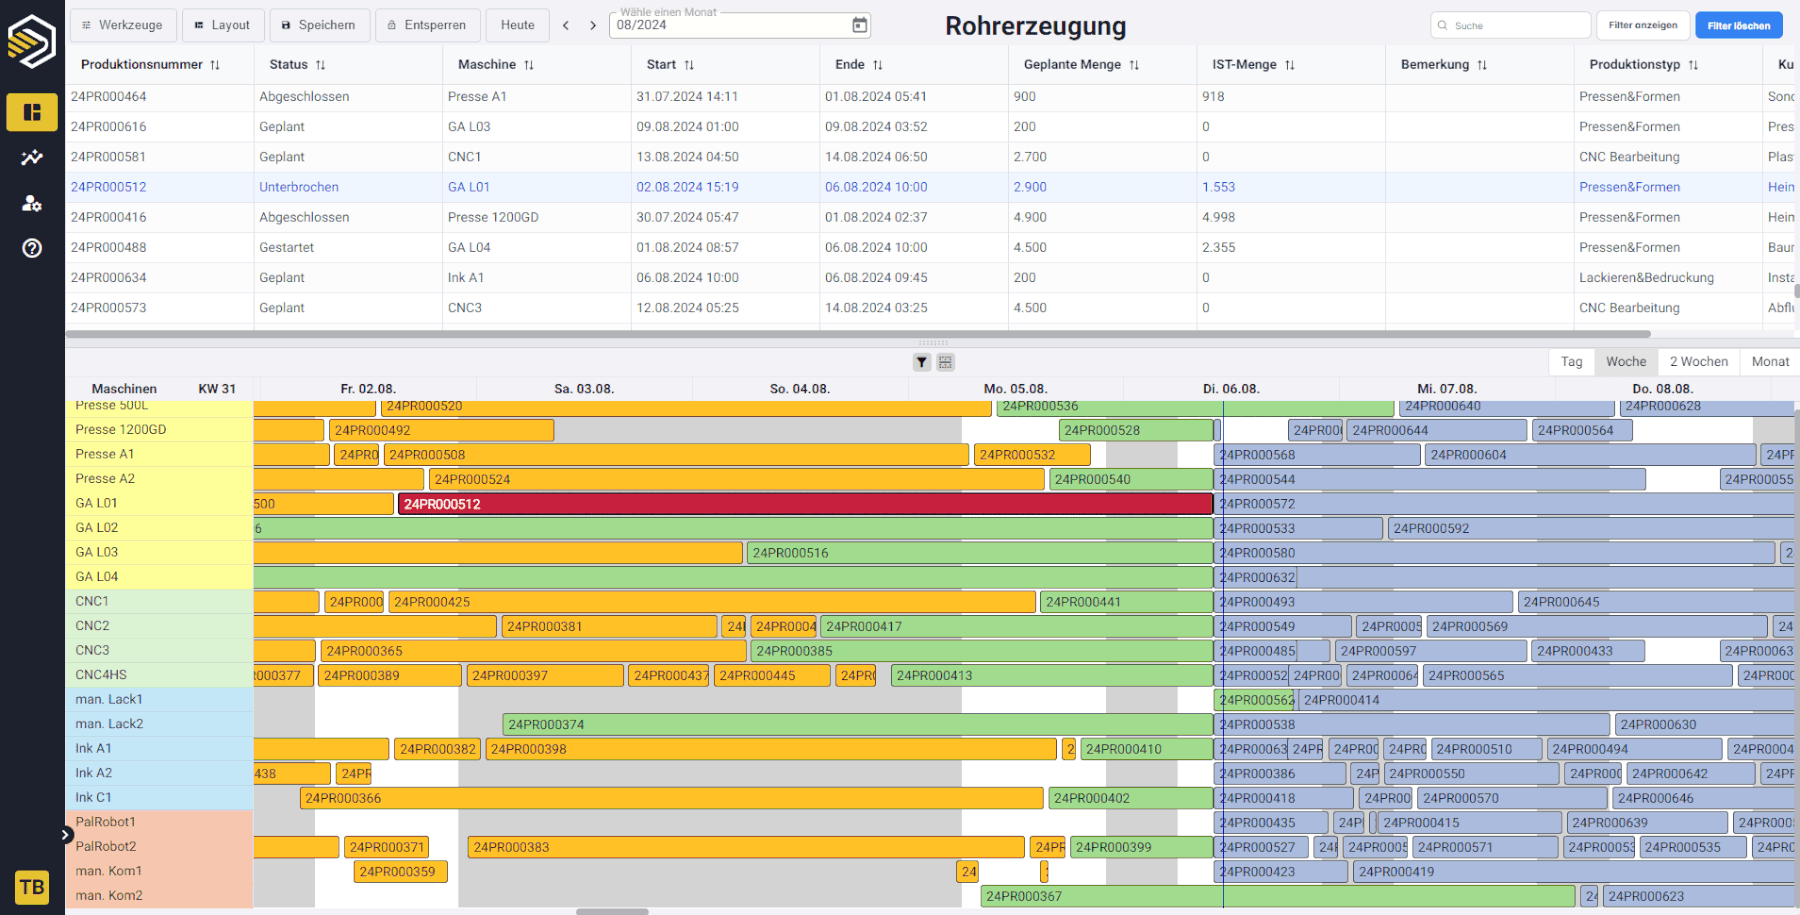Open the Layout dropdown menu
1800x915 pixels.
[222, 25]
